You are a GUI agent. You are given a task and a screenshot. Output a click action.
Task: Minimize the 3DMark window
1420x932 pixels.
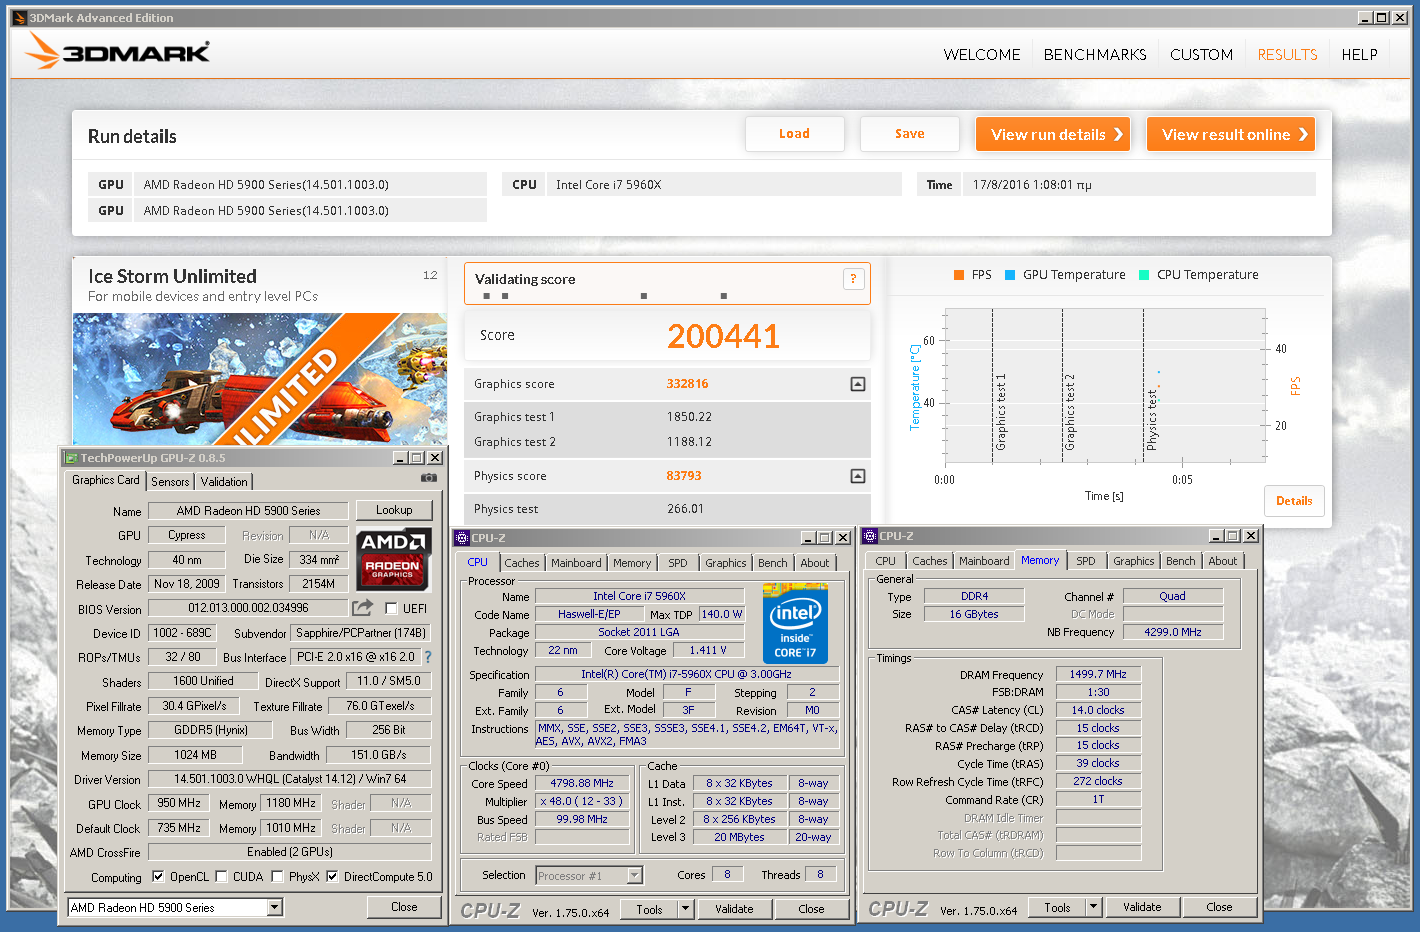(x=1365, y=18)
